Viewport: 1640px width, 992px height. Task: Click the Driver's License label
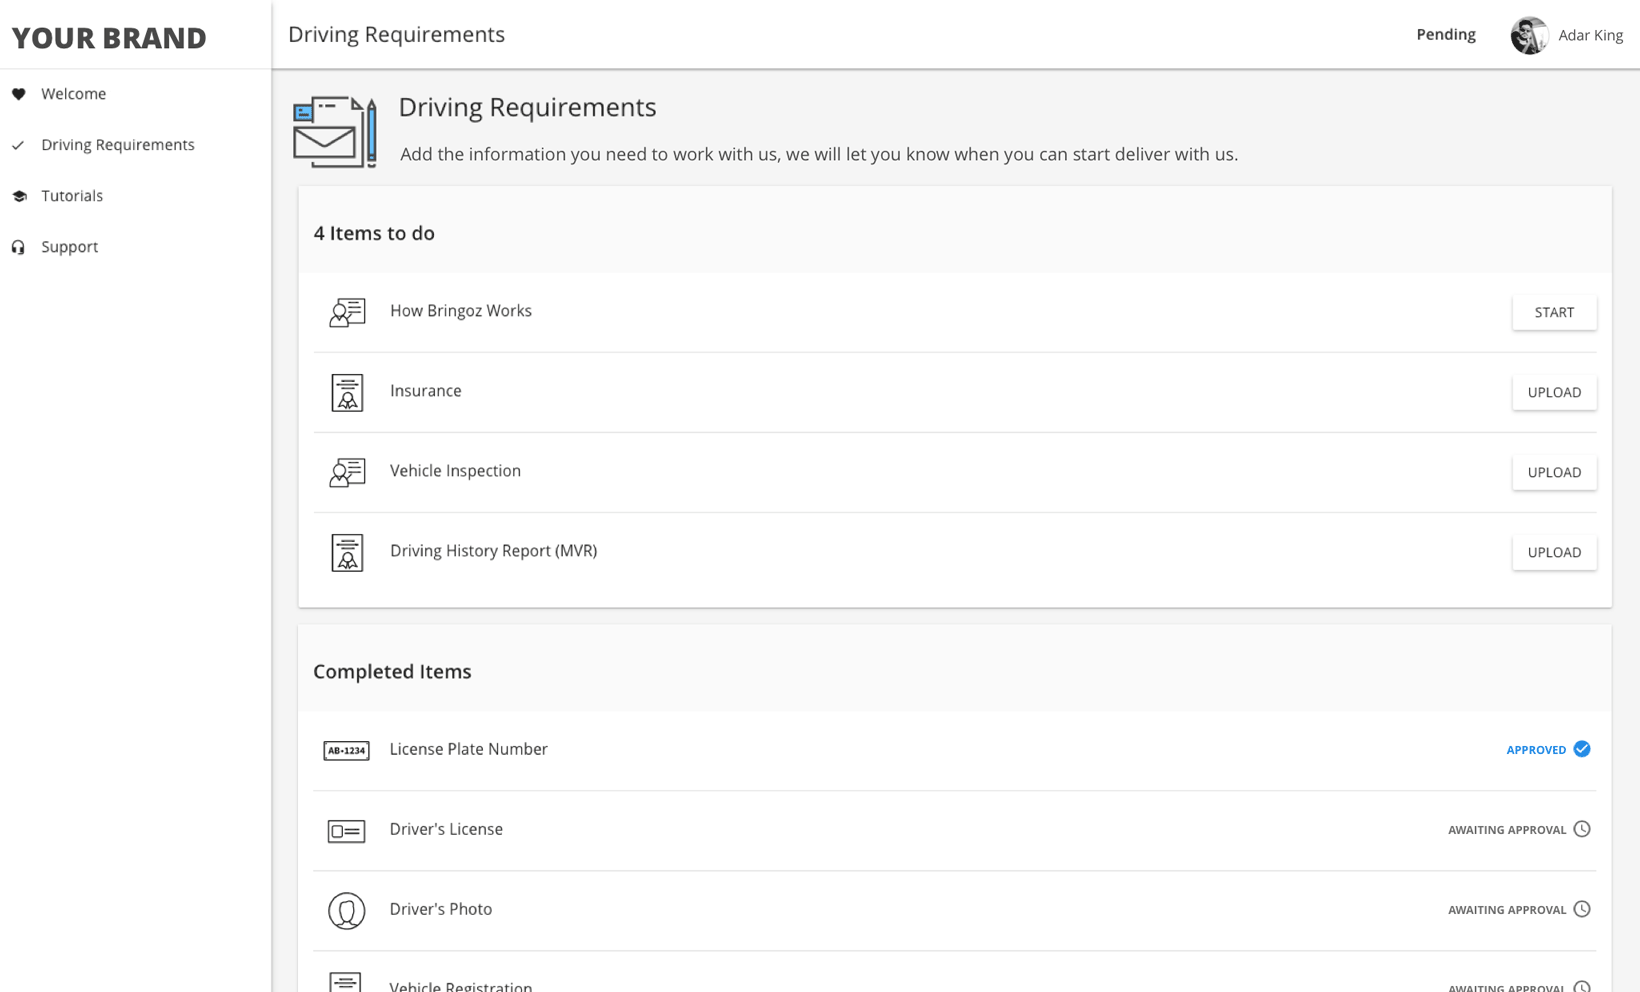click(x=446, y=829)
